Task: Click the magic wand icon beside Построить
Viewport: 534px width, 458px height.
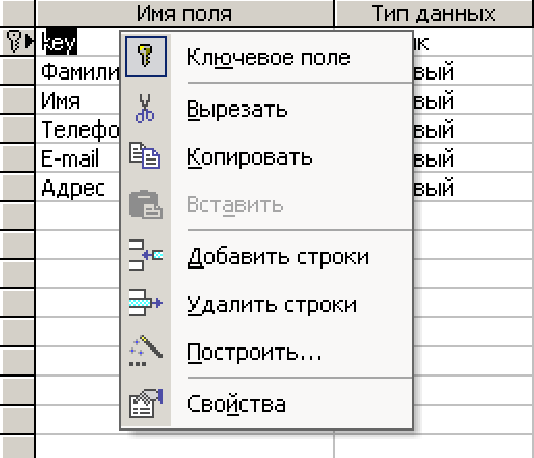Action: pos(146,350)
